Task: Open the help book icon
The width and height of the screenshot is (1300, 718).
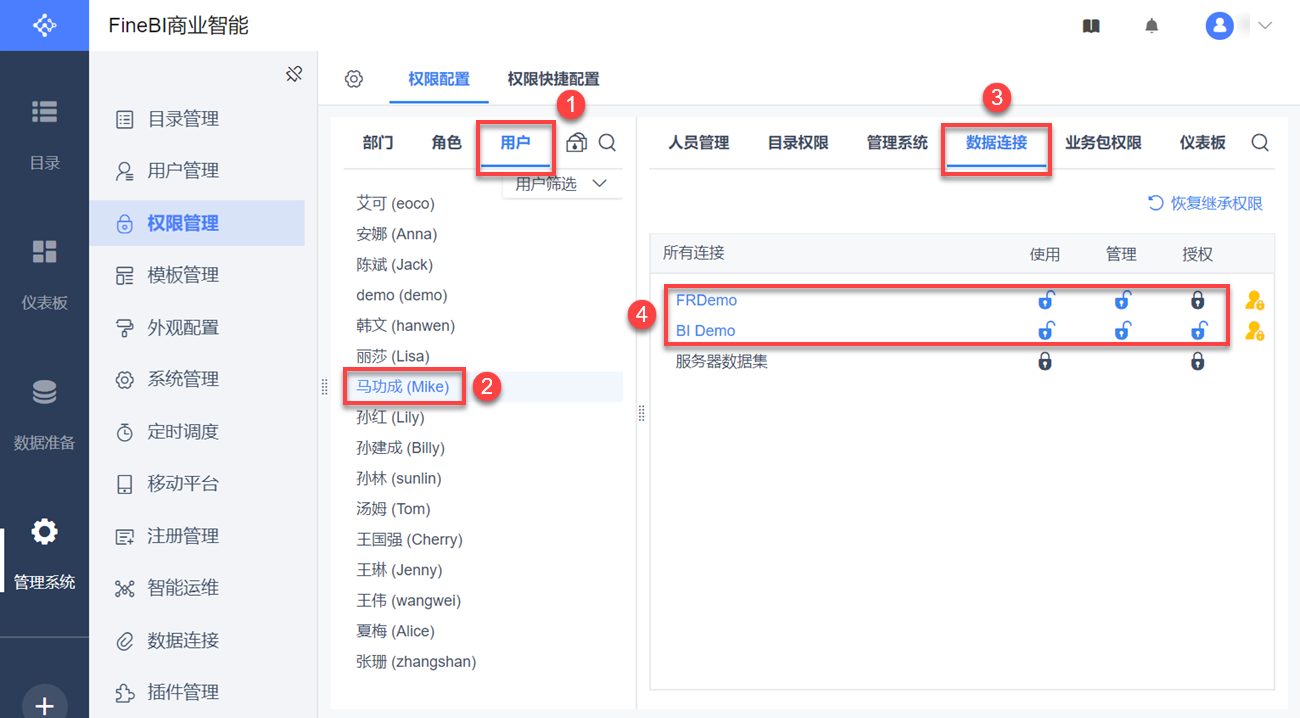Action: [1091, 26]
